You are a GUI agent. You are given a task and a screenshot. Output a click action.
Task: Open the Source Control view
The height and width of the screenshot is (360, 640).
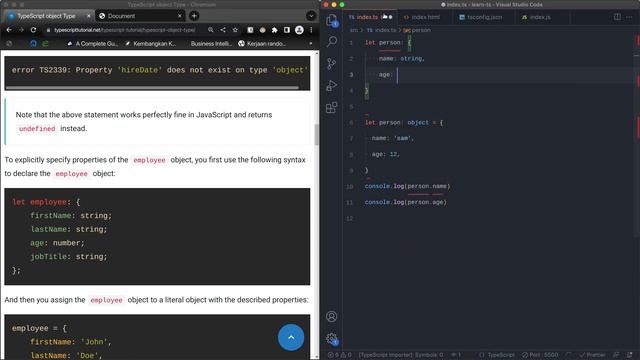click(331, 63)
